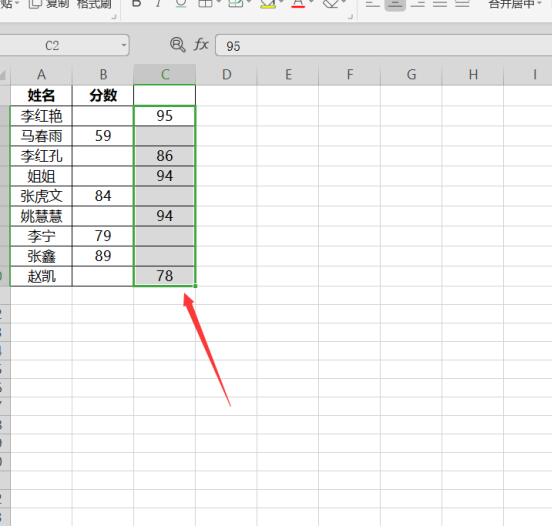This screenshot has height=528, width=552.
Task: Apply the yellow fill color
Action: point(268,3)
